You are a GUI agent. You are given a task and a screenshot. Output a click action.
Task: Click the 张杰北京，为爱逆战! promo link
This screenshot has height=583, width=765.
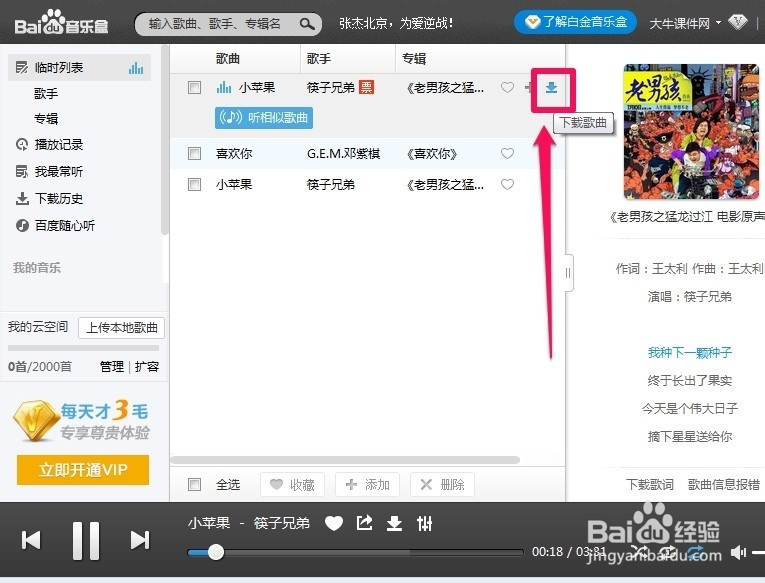tap(396, 23)
